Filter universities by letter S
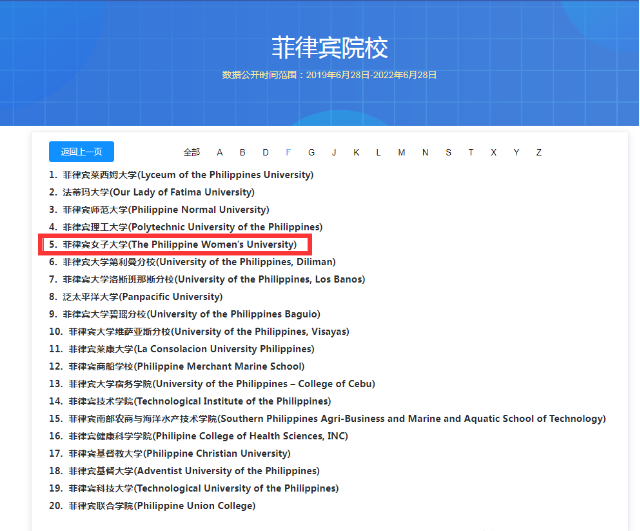The width and height of the screenshot is (640, 531). coord(447,153)
